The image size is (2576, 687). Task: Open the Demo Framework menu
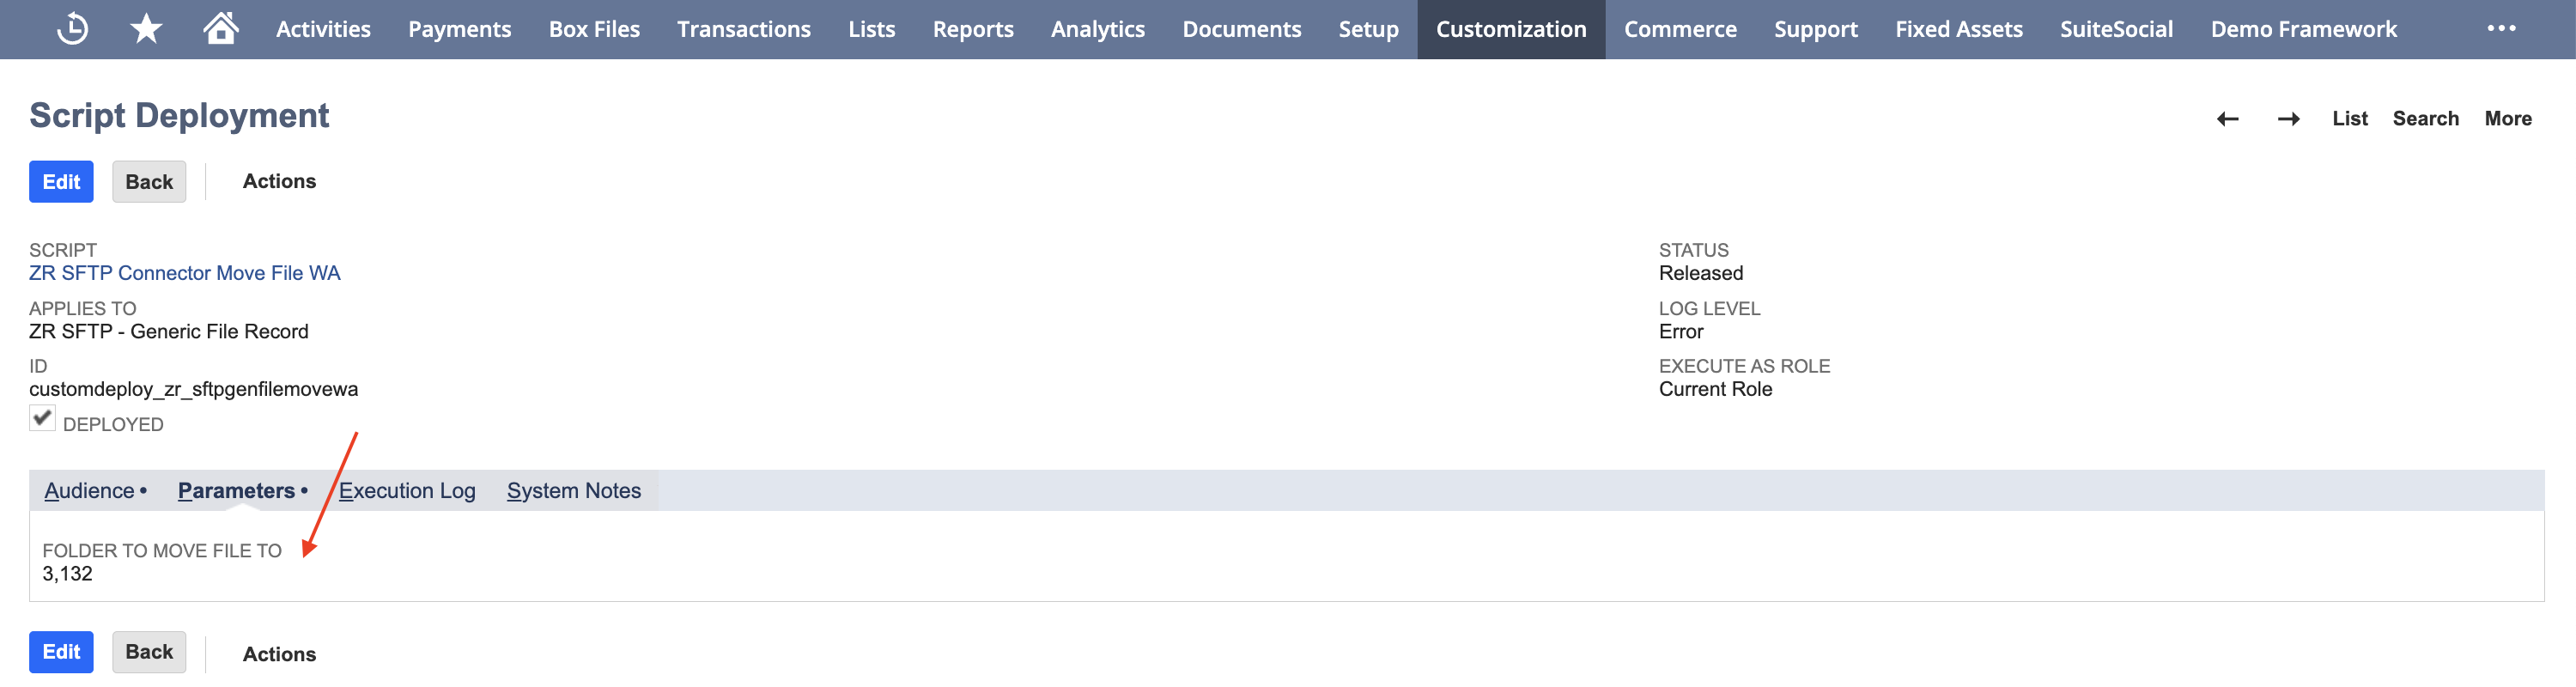click(x=2303, y=30)
